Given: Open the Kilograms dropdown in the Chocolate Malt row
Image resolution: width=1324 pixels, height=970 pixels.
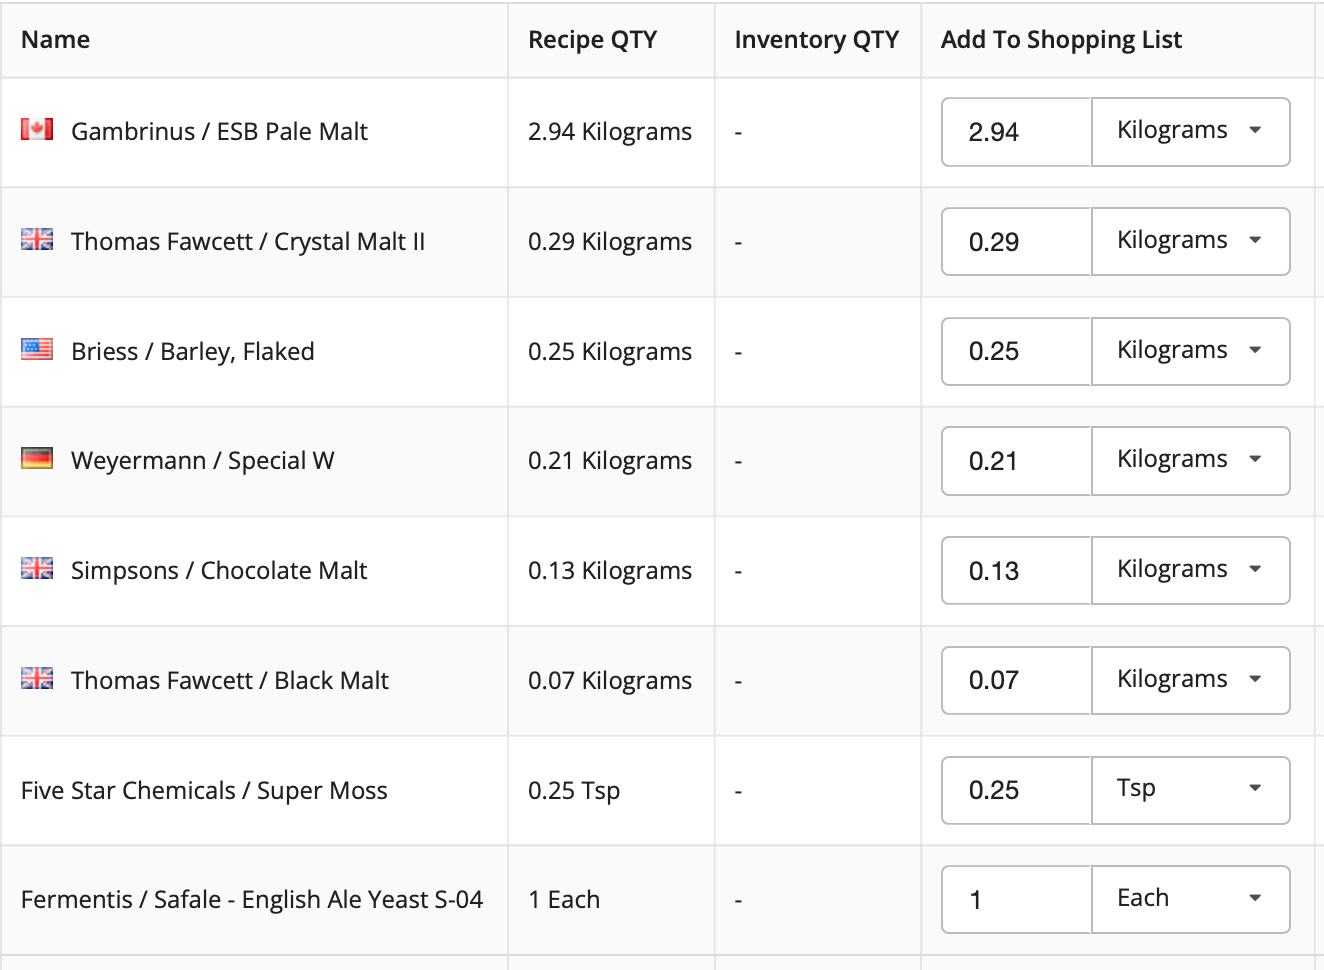Looking at the screenshot, I should [x=1190, y=571].
